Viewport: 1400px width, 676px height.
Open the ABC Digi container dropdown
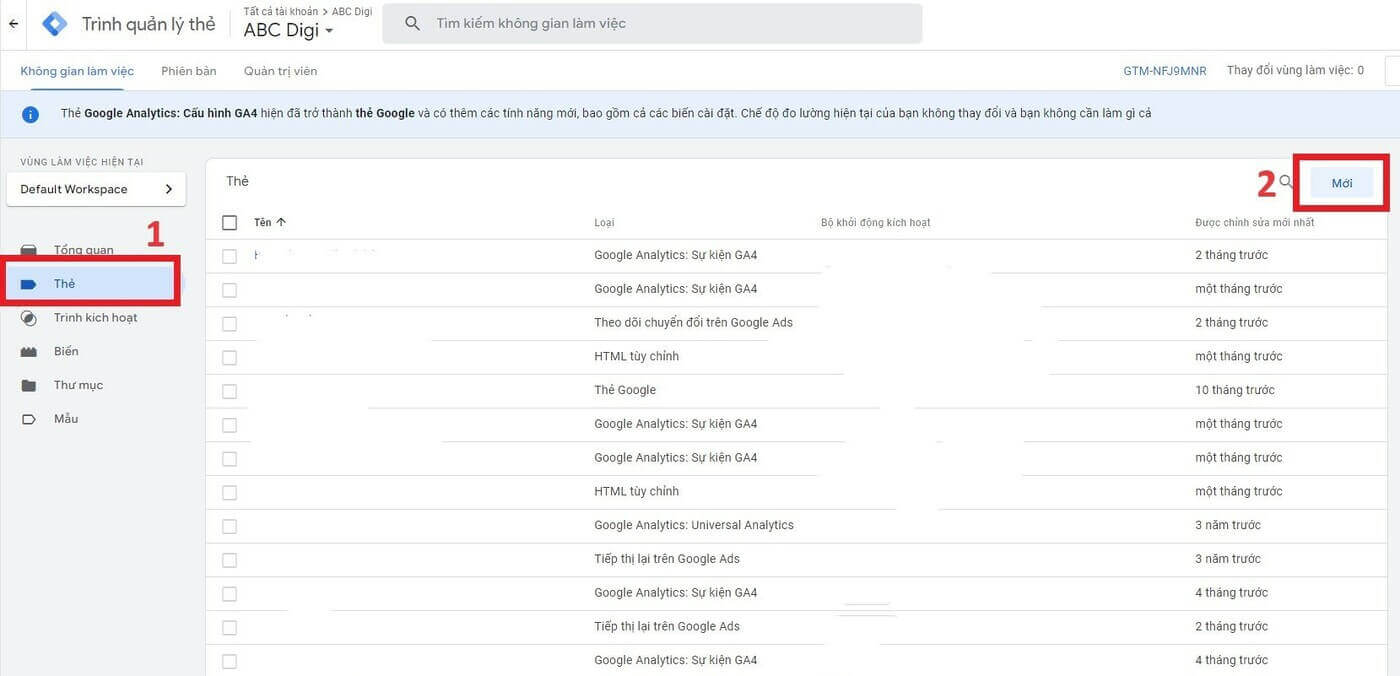288,30
